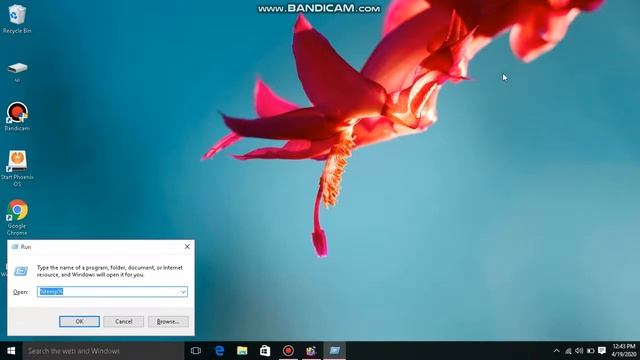
Task: Switch to Bandicam recorder taskbar button
Action: pyautogui.click(x=288, y=351)
